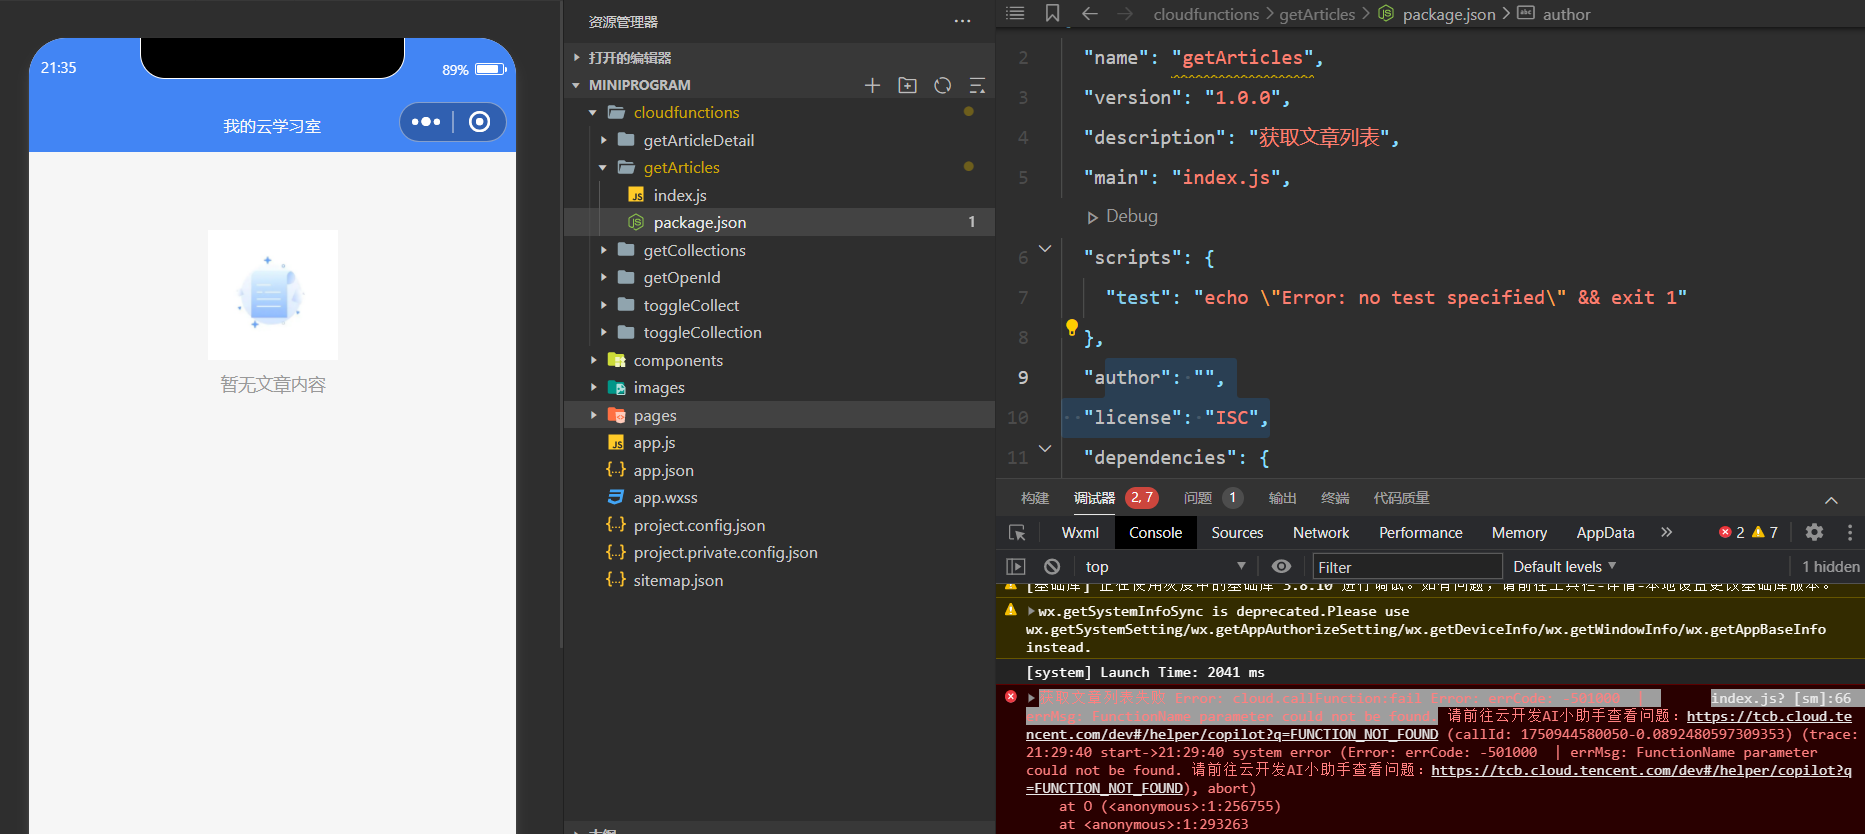
Task: Expand the toggleCollection folder
Action: click(603, 333)
